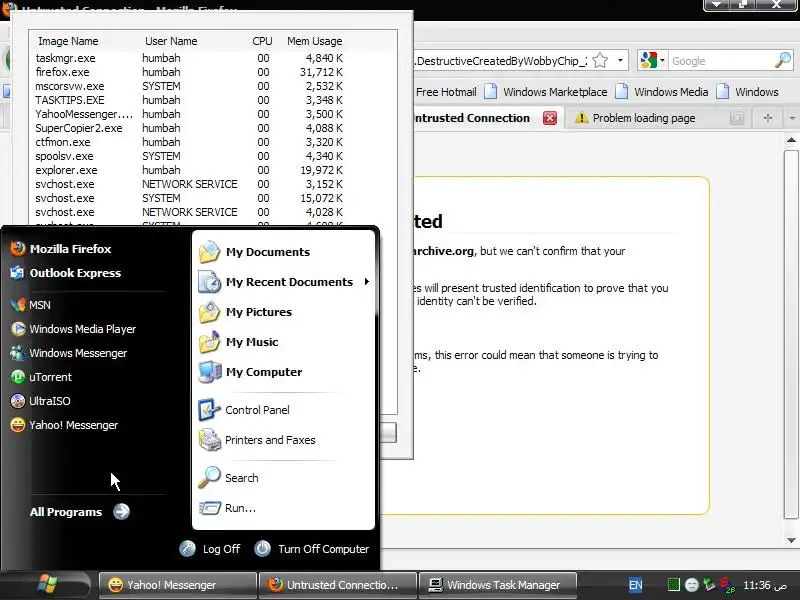Screen dimensions: 800x600
Task: Open new tab with plus button
Action: click(767, 118)
